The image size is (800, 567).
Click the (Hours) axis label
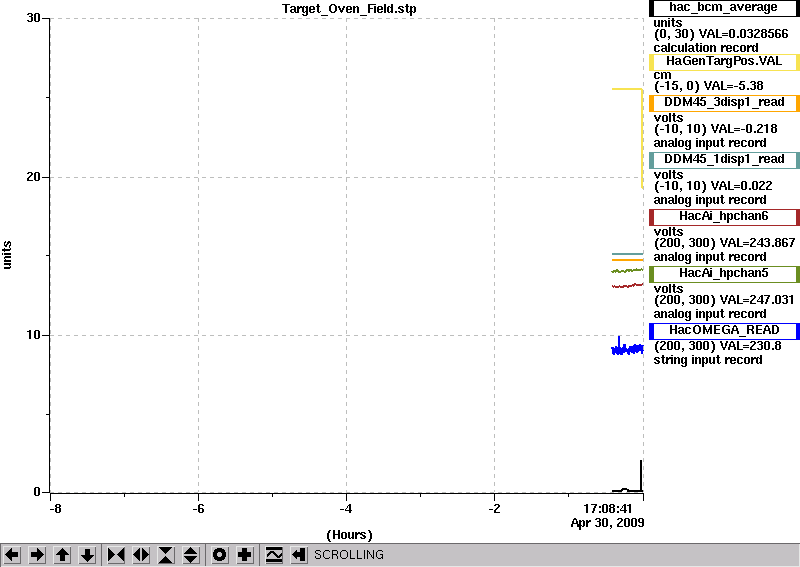349,535
